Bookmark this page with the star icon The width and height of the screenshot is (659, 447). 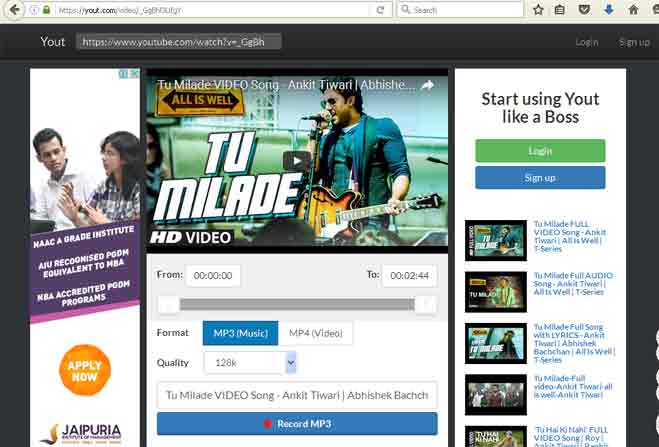538,10
